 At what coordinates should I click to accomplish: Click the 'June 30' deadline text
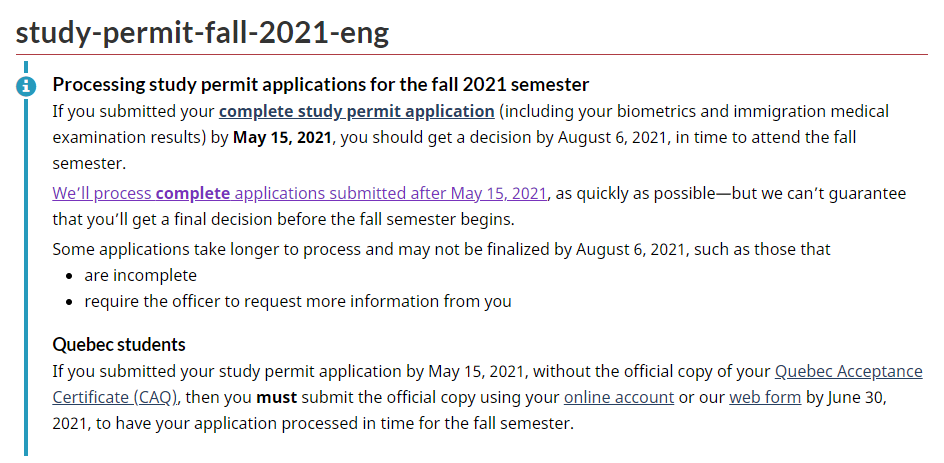coord(855,397)
